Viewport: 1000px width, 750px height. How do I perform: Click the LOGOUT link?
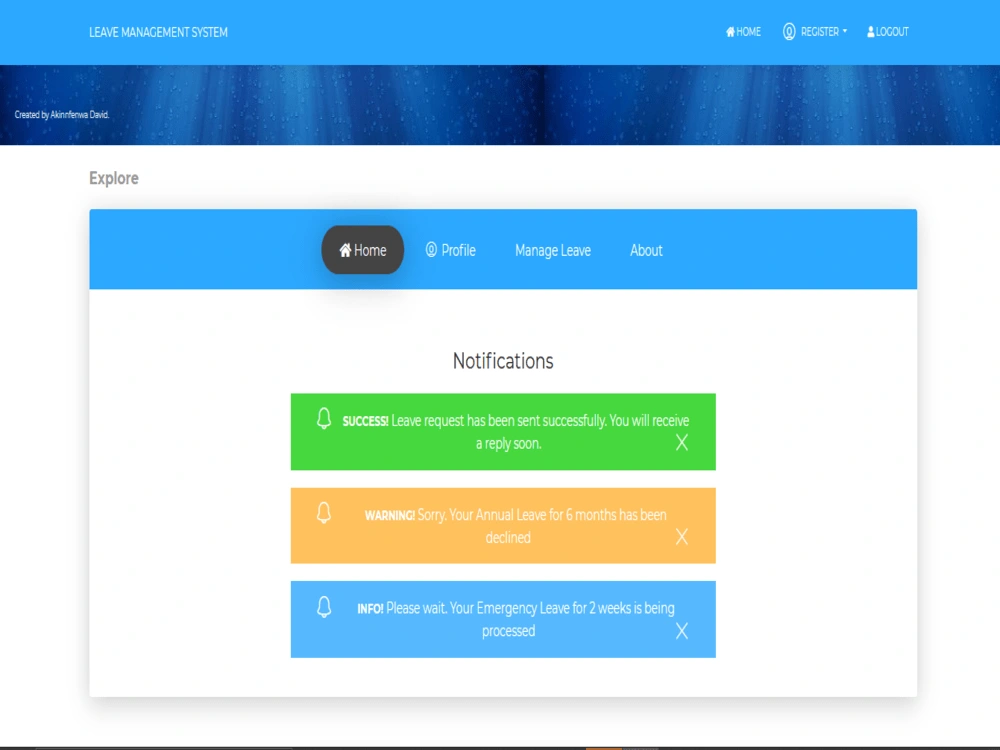pos(887,31)
